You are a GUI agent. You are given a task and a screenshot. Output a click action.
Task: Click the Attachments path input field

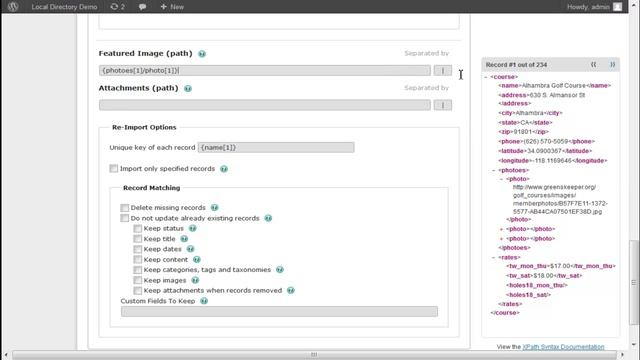coord(264,105)
